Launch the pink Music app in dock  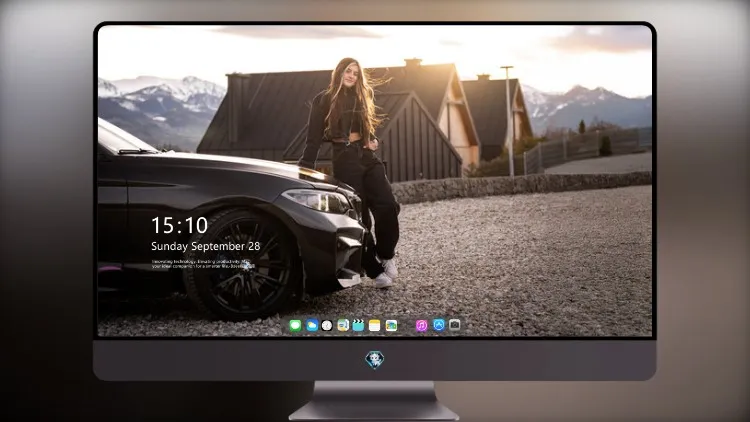[421, 325]
